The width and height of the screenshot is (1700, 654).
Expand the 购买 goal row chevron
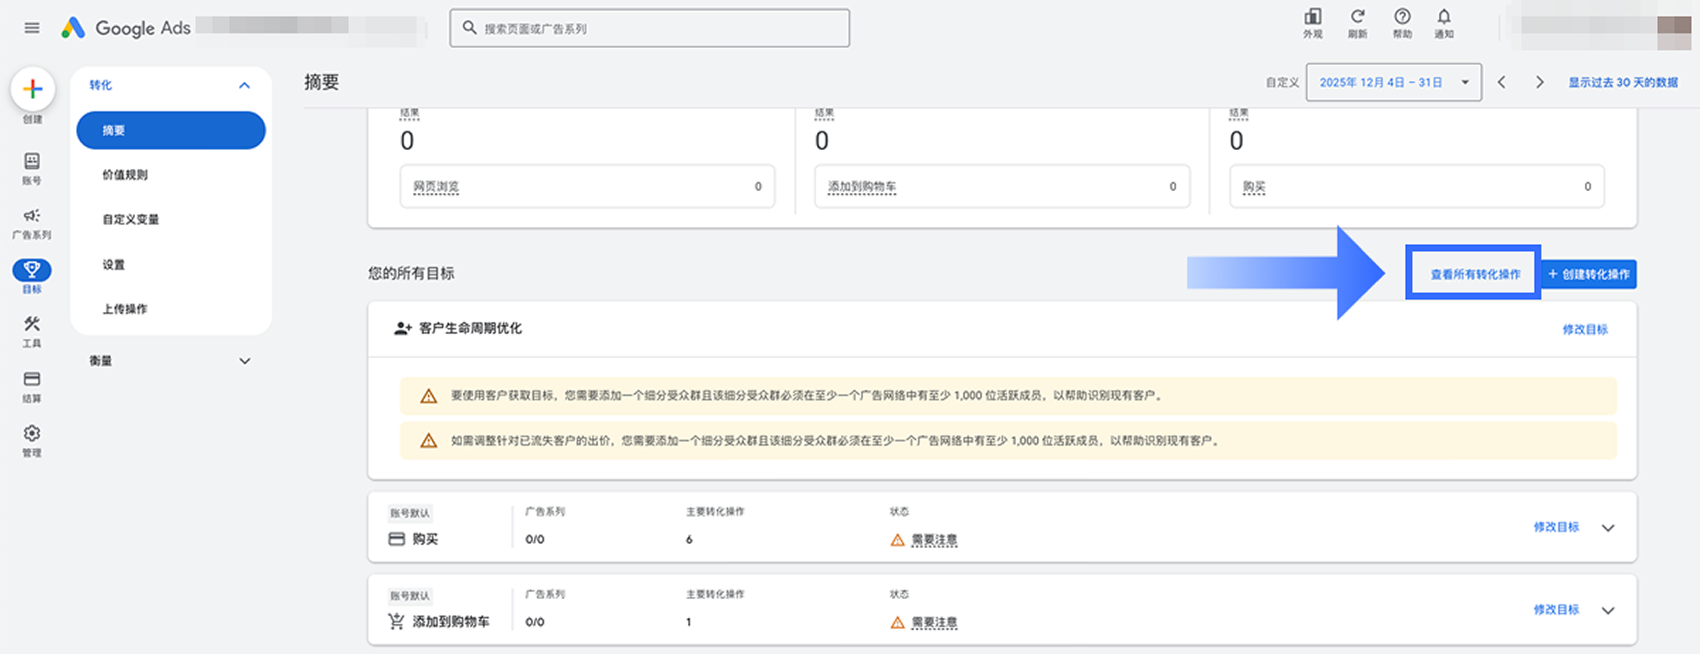click(x=1608, y=528)
